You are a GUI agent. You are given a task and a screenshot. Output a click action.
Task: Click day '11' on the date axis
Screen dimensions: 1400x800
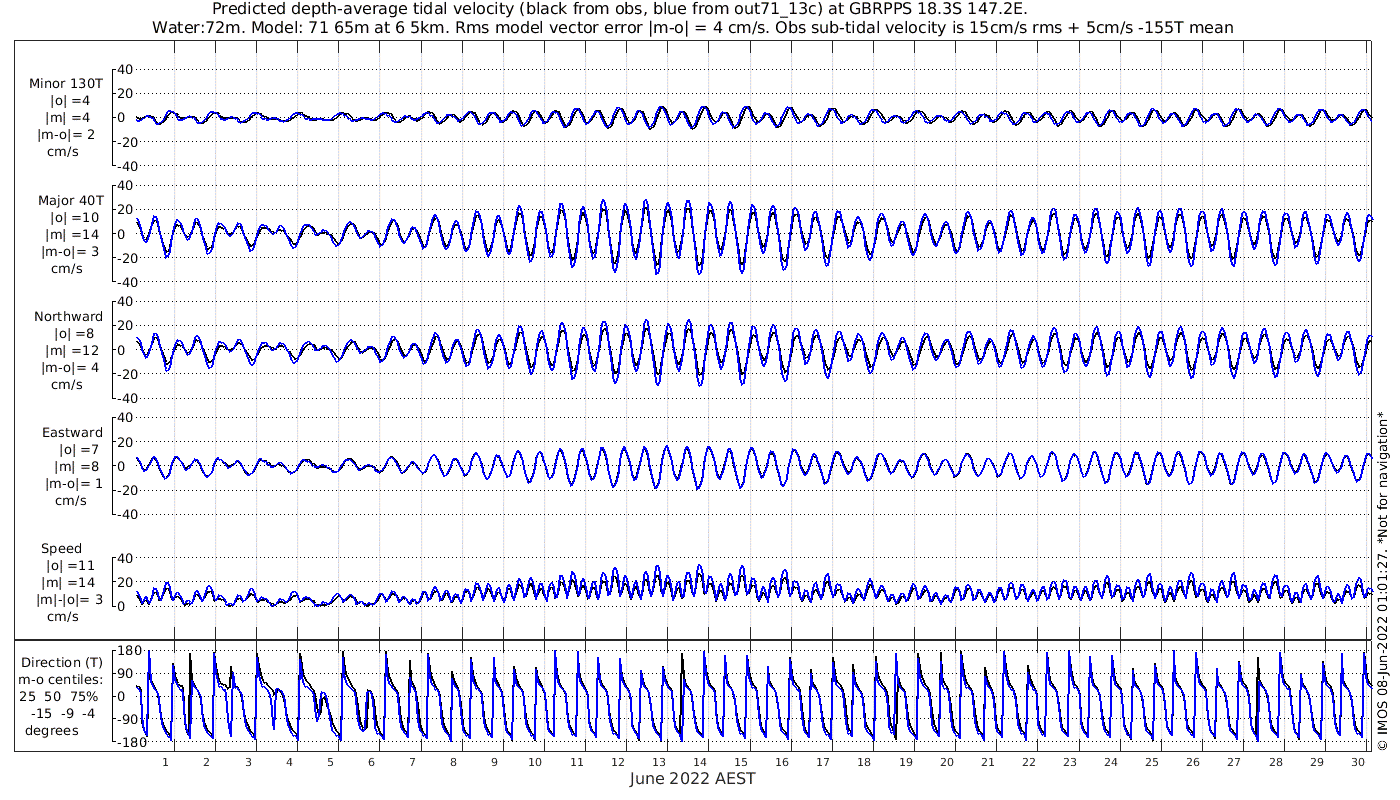(576, 761)
